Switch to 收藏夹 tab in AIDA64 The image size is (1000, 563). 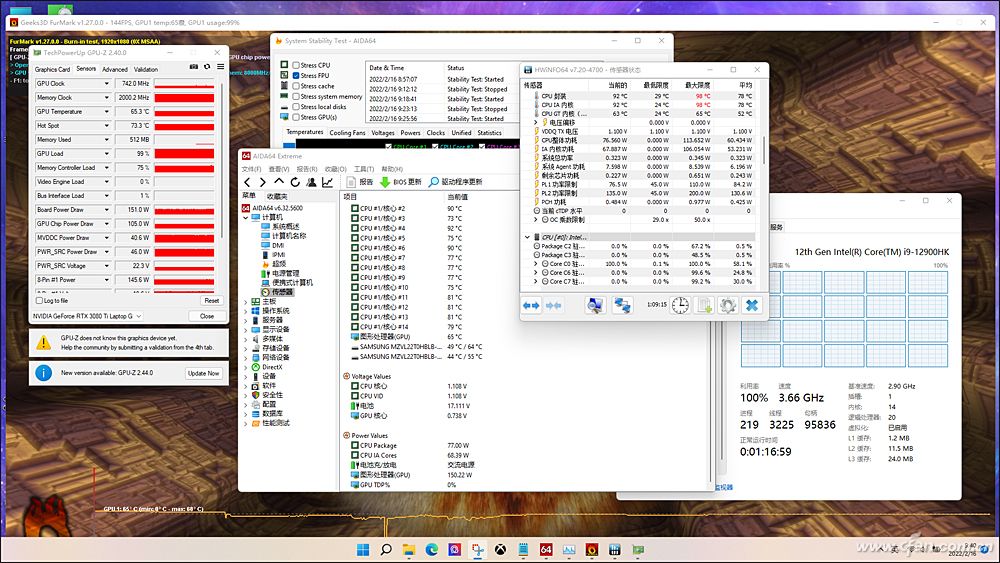pos(277,196)
